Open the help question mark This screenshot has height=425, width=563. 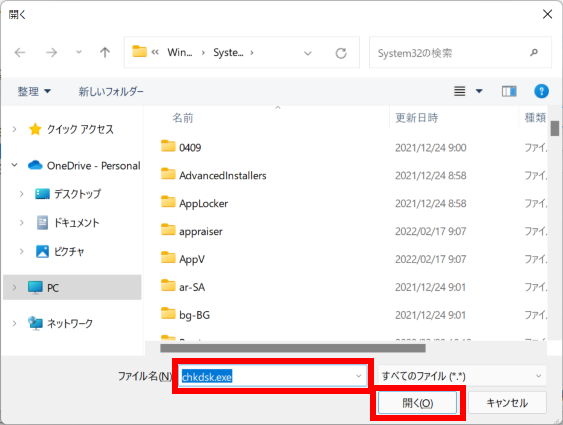click(541, 91)
